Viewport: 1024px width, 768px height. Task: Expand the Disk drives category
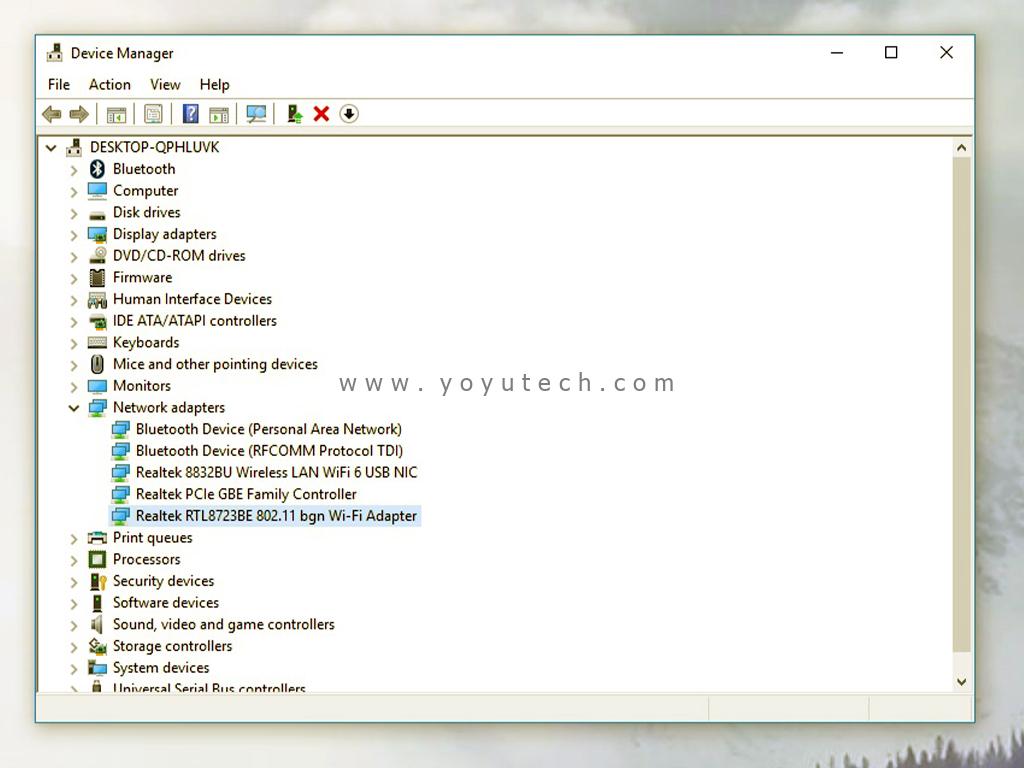[x=74, y=214]
